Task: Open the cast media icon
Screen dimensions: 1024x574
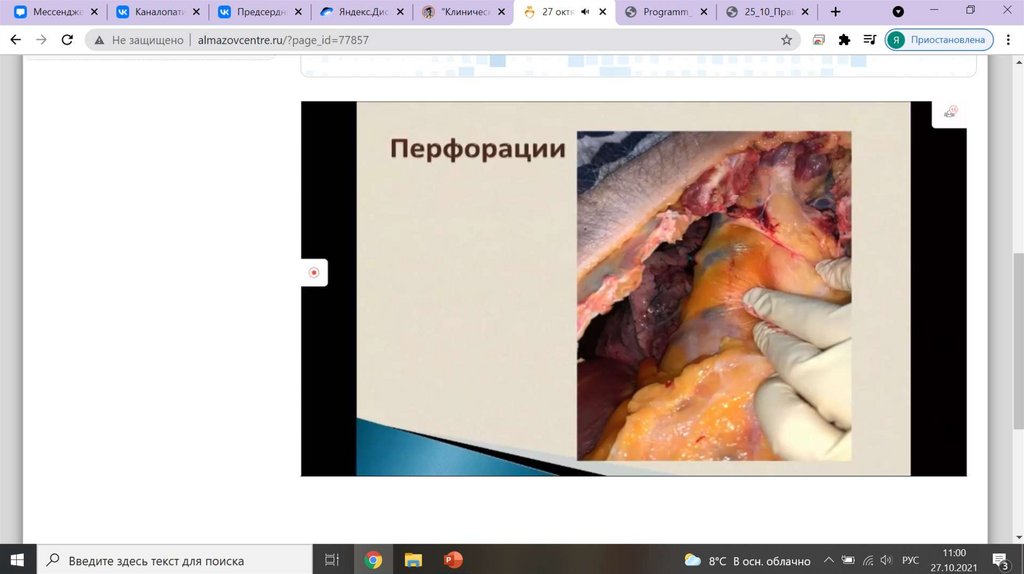Action: coord(818,40)
